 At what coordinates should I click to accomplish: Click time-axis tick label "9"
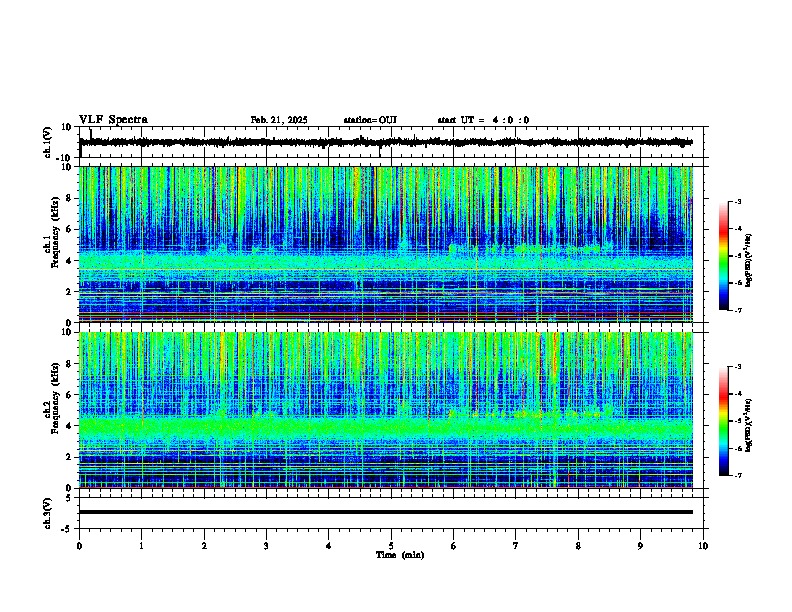tap(640, 546)
